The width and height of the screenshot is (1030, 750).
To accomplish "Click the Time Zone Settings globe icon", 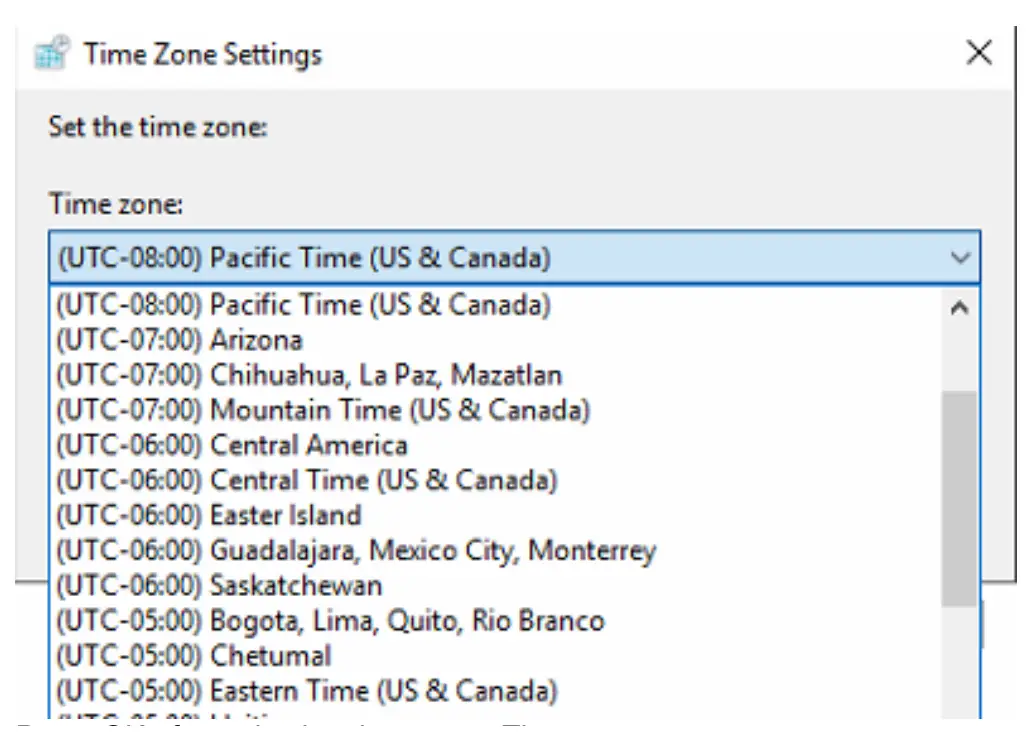I will [48, 53].
